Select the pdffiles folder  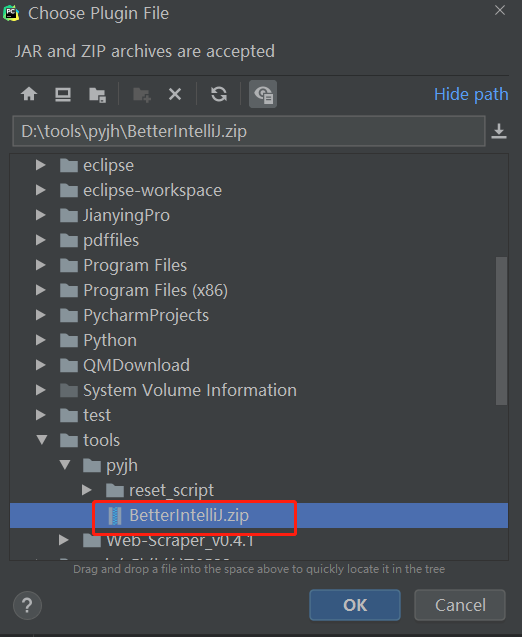point(111,240)
